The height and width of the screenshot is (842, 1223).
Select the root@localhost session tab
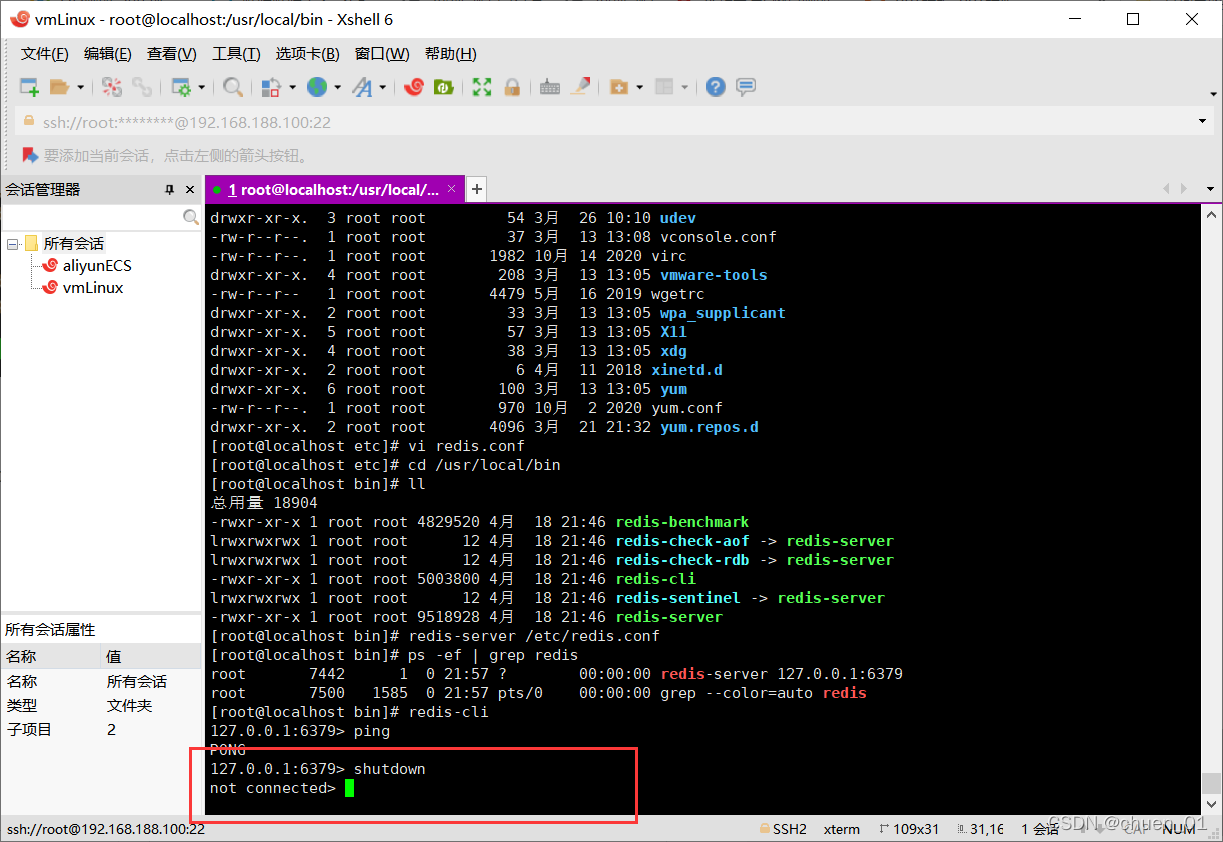pyautogui.click(x=330, y=189)
